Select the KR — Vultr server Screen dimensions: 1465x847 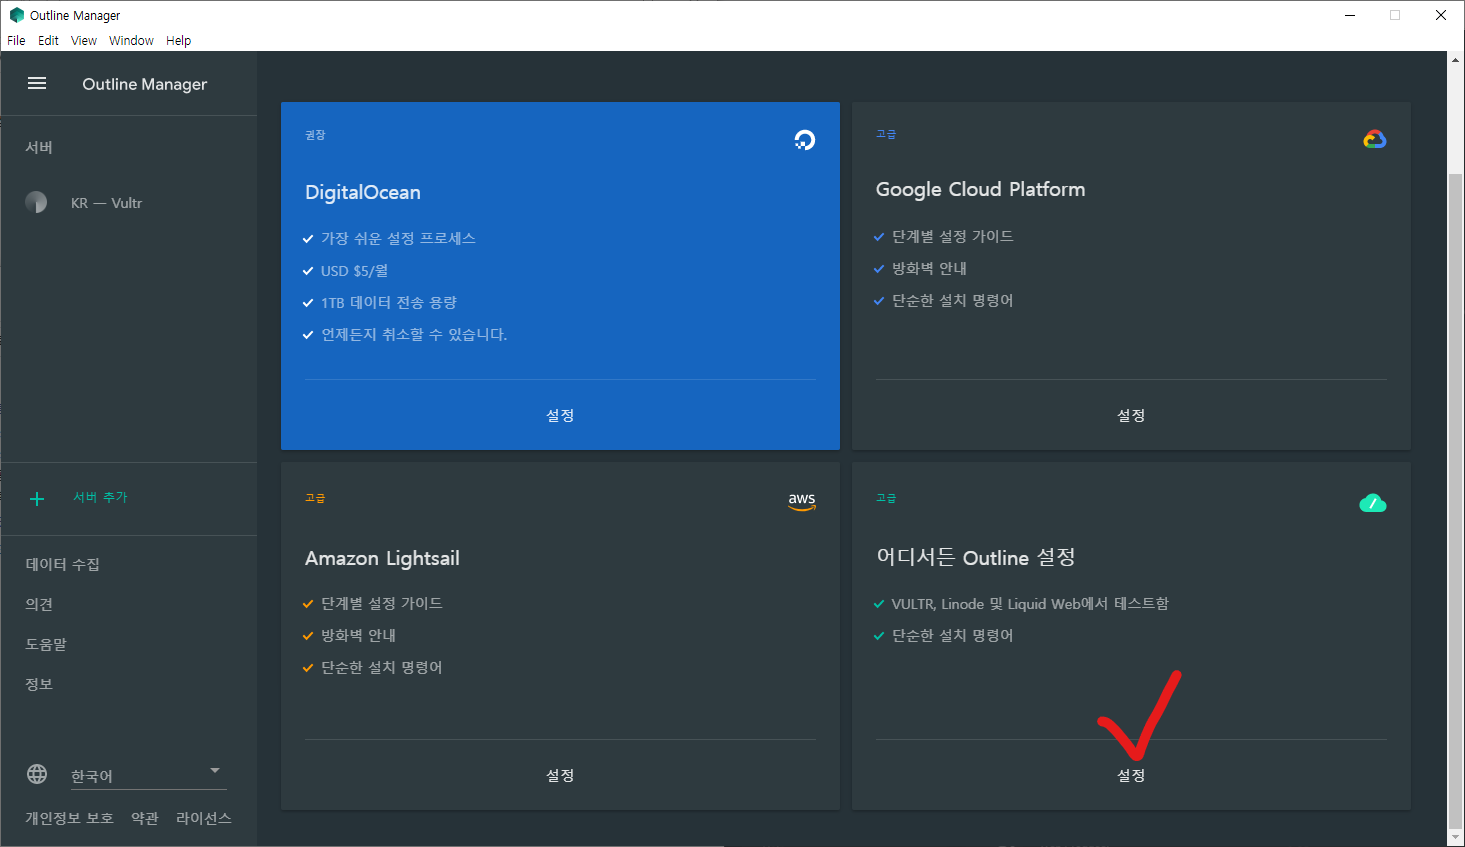point(106,203)
